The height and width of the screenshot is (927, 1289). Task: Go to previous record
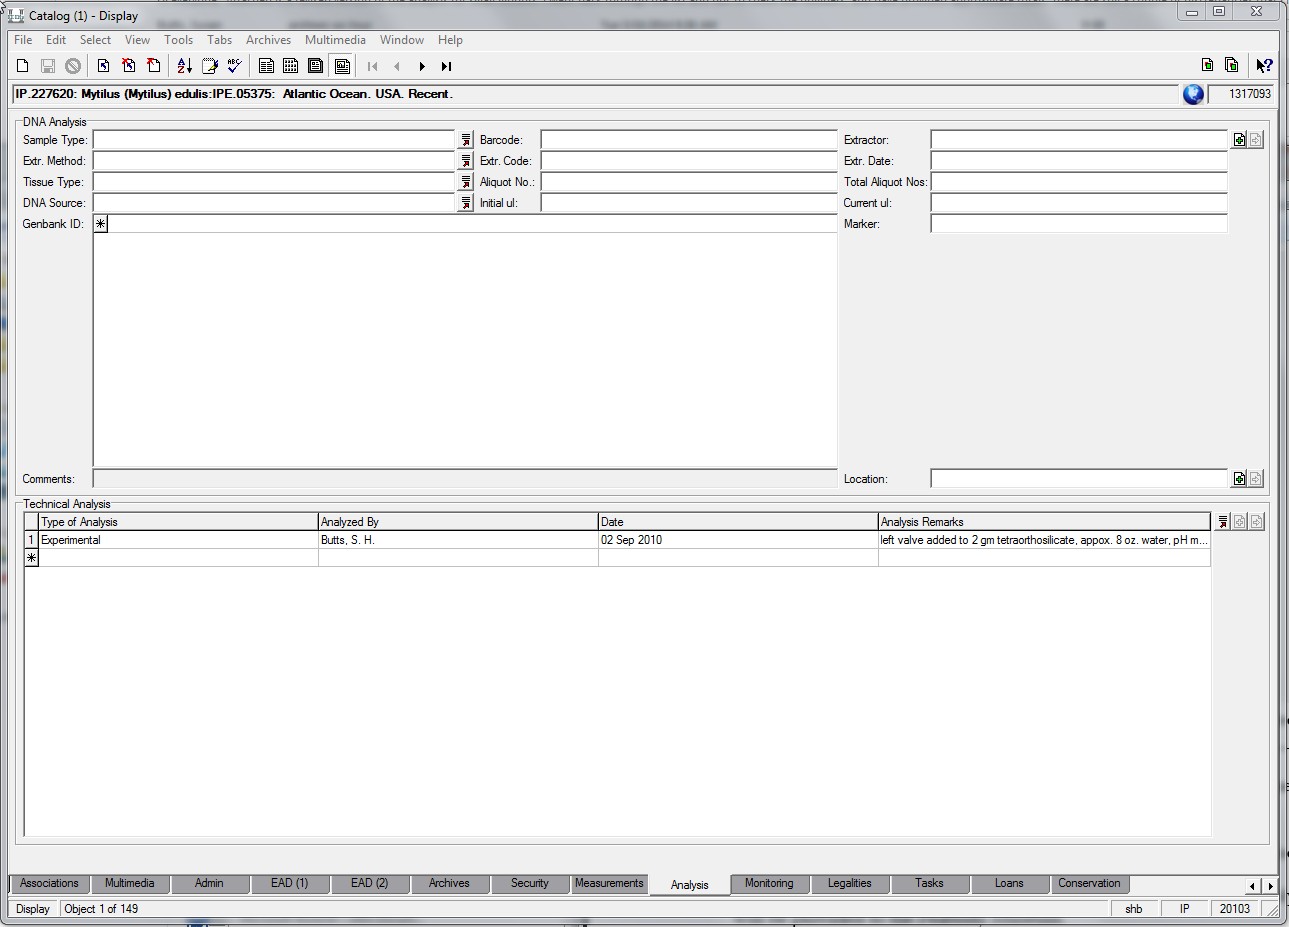[x=397, y=66]
